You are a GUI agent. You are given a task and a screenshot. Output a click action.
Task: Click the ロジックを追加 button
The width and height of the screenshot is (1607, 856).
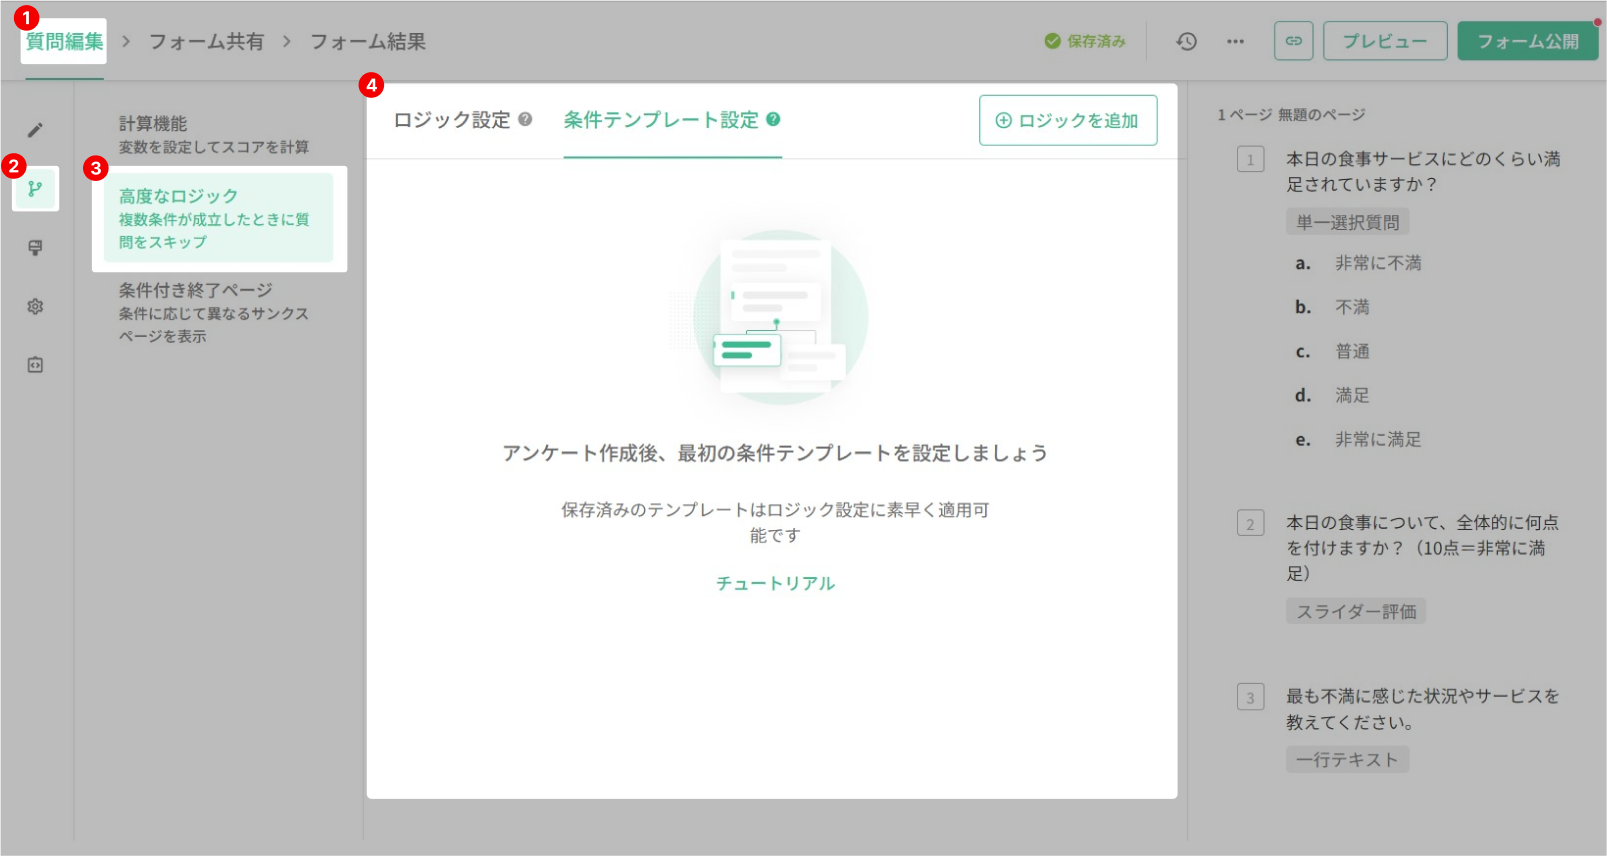[1068, 120]
